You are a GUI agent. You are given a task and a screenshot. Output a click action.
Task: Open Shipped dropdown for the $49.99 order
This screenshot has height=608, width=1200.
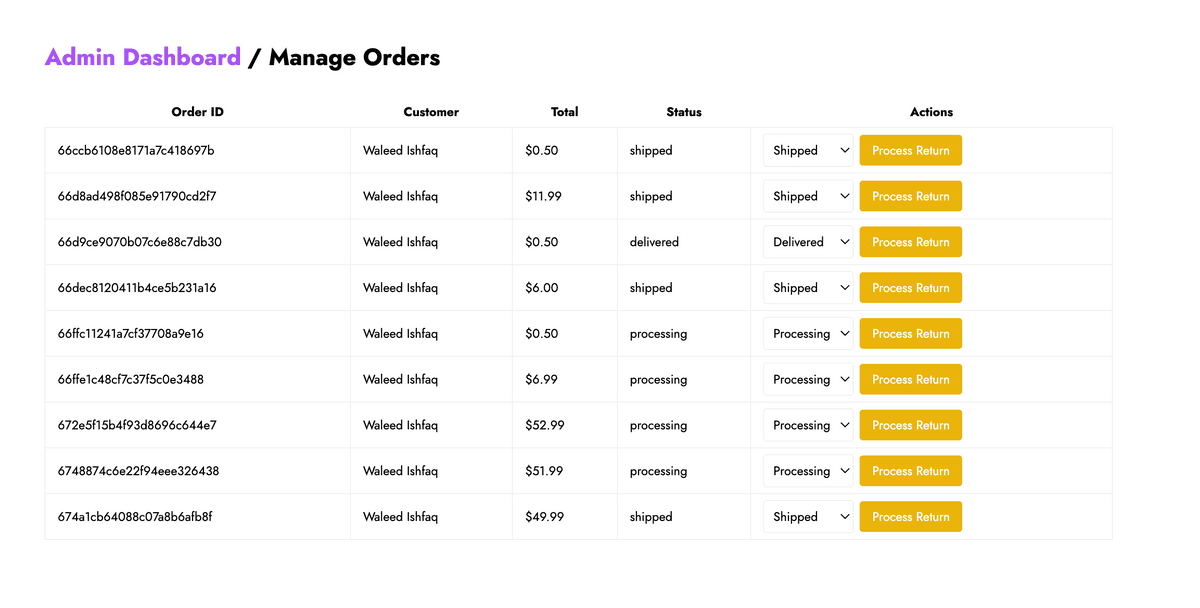click(808, 517)
